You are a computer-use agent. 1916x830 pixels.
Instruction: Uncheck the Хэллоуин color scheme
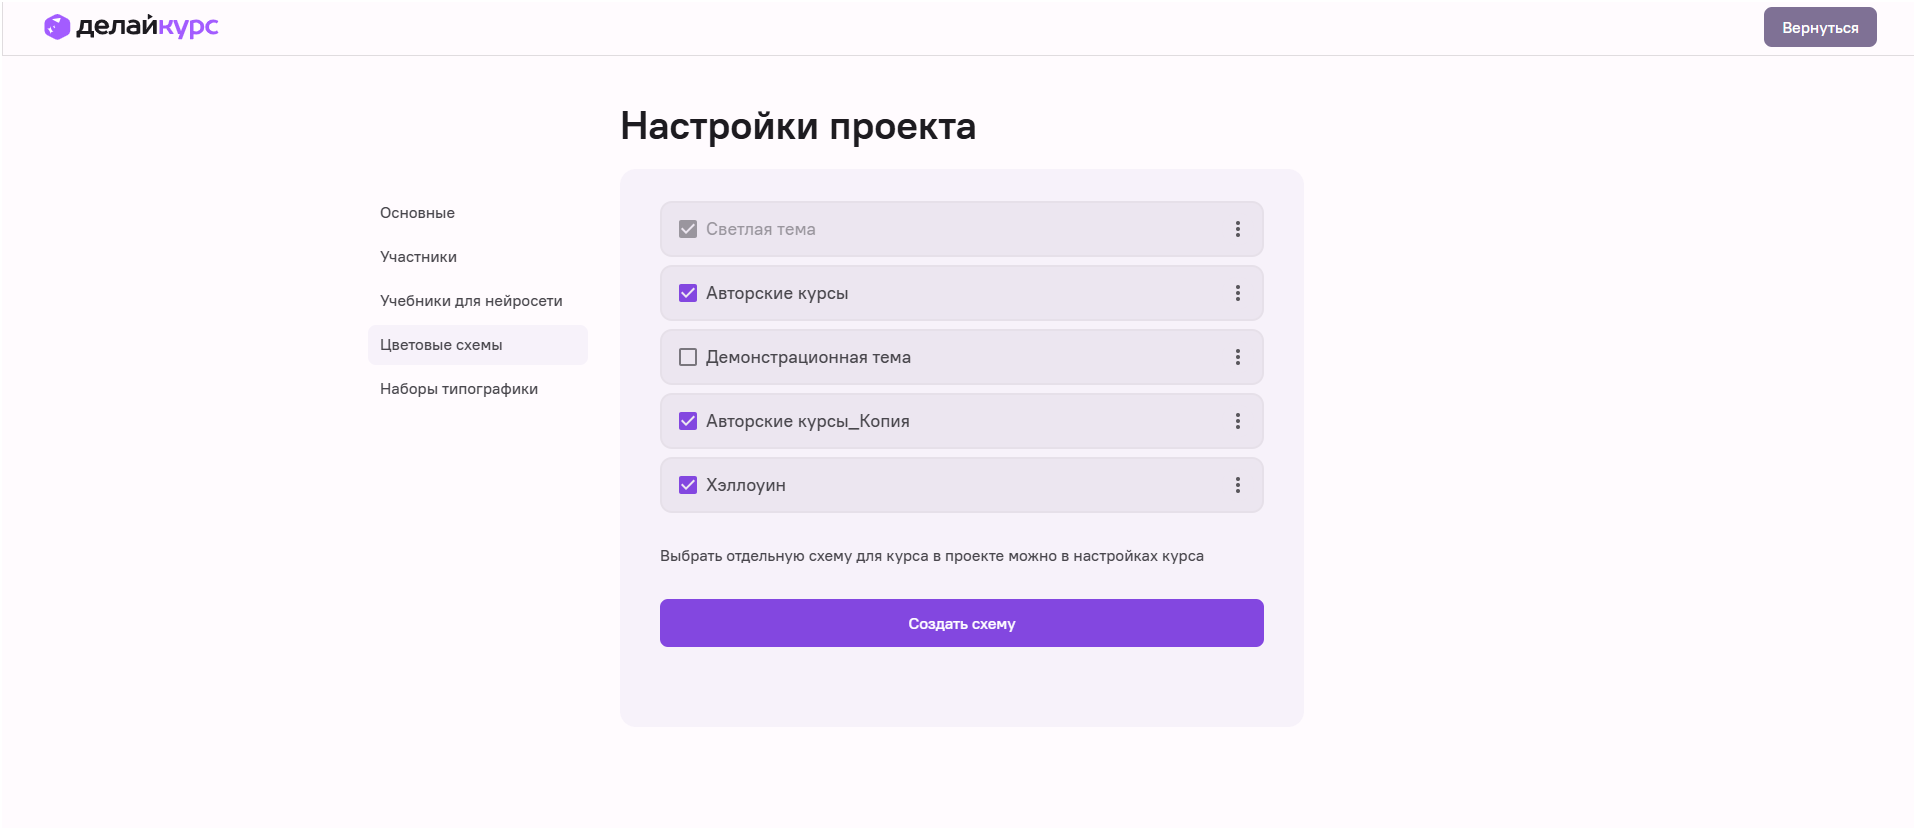(687, 485)
